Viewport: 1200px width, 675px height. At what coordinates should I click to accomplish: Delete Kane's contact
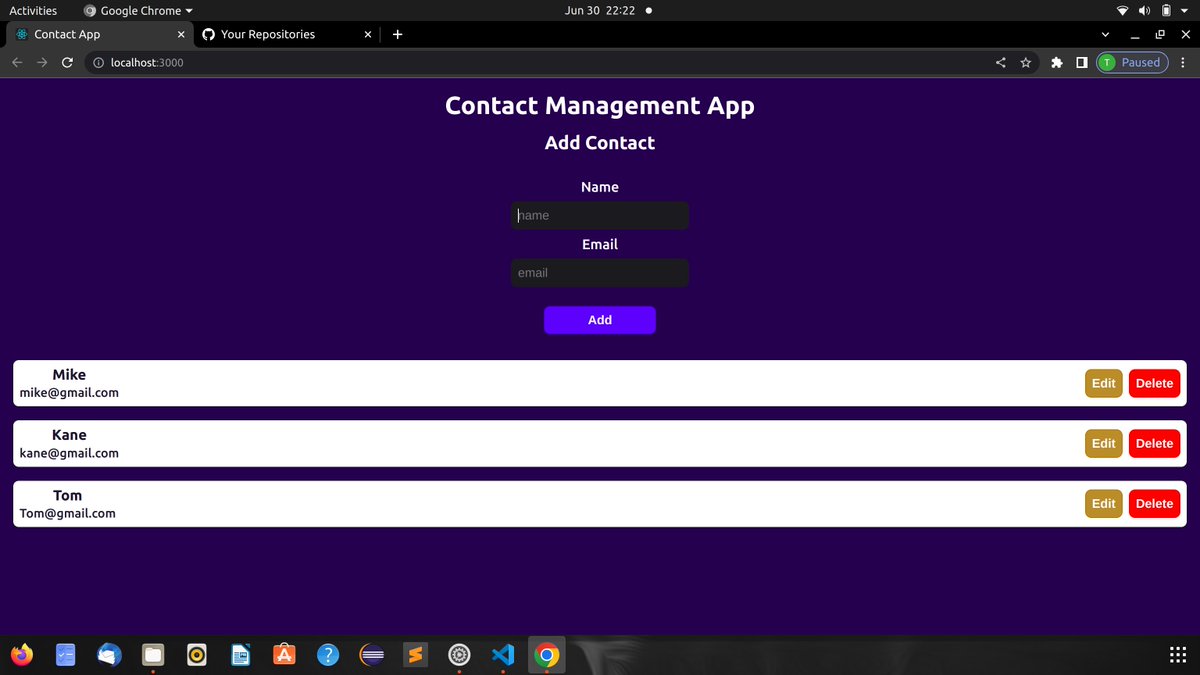coord(1154,443)
